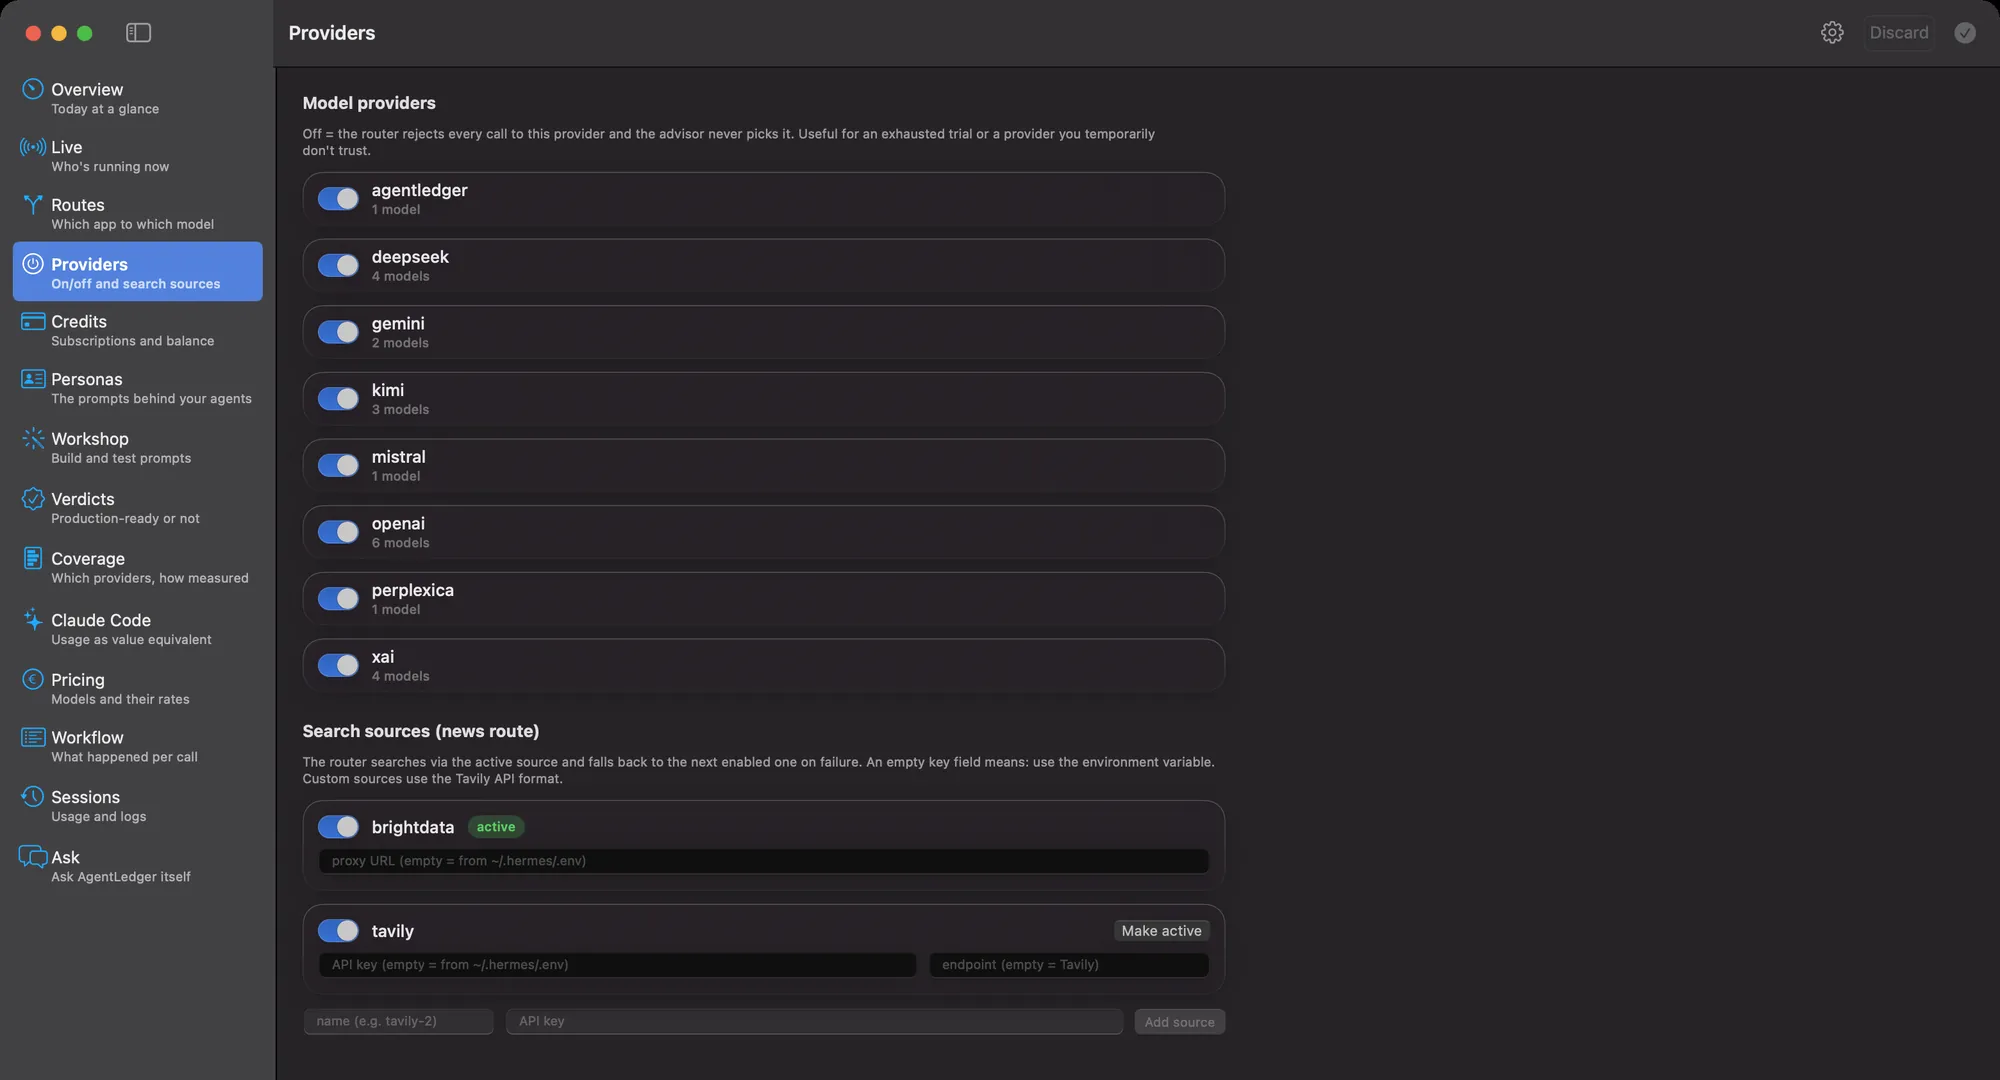Open Personas in the sidebar
Image resolution: width=2000 pixels, height=1080 pixels.
138,388
